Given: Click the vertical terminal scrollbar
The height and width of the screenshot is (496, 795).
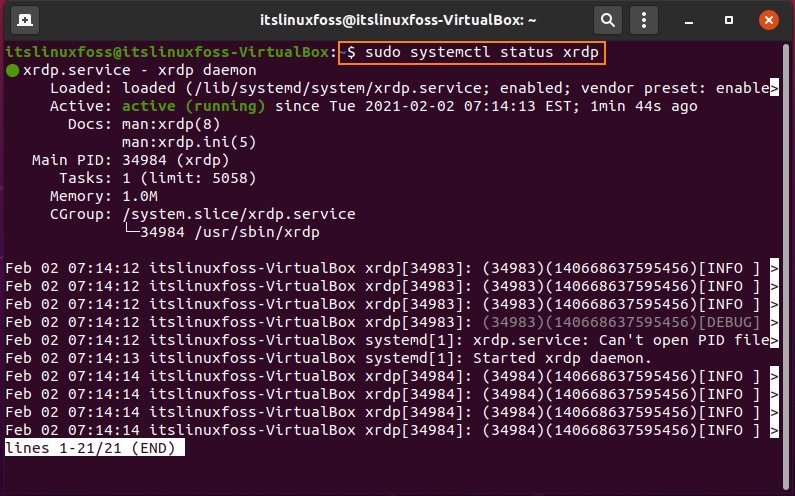Looking at the screenshot, I should [786, 264].
